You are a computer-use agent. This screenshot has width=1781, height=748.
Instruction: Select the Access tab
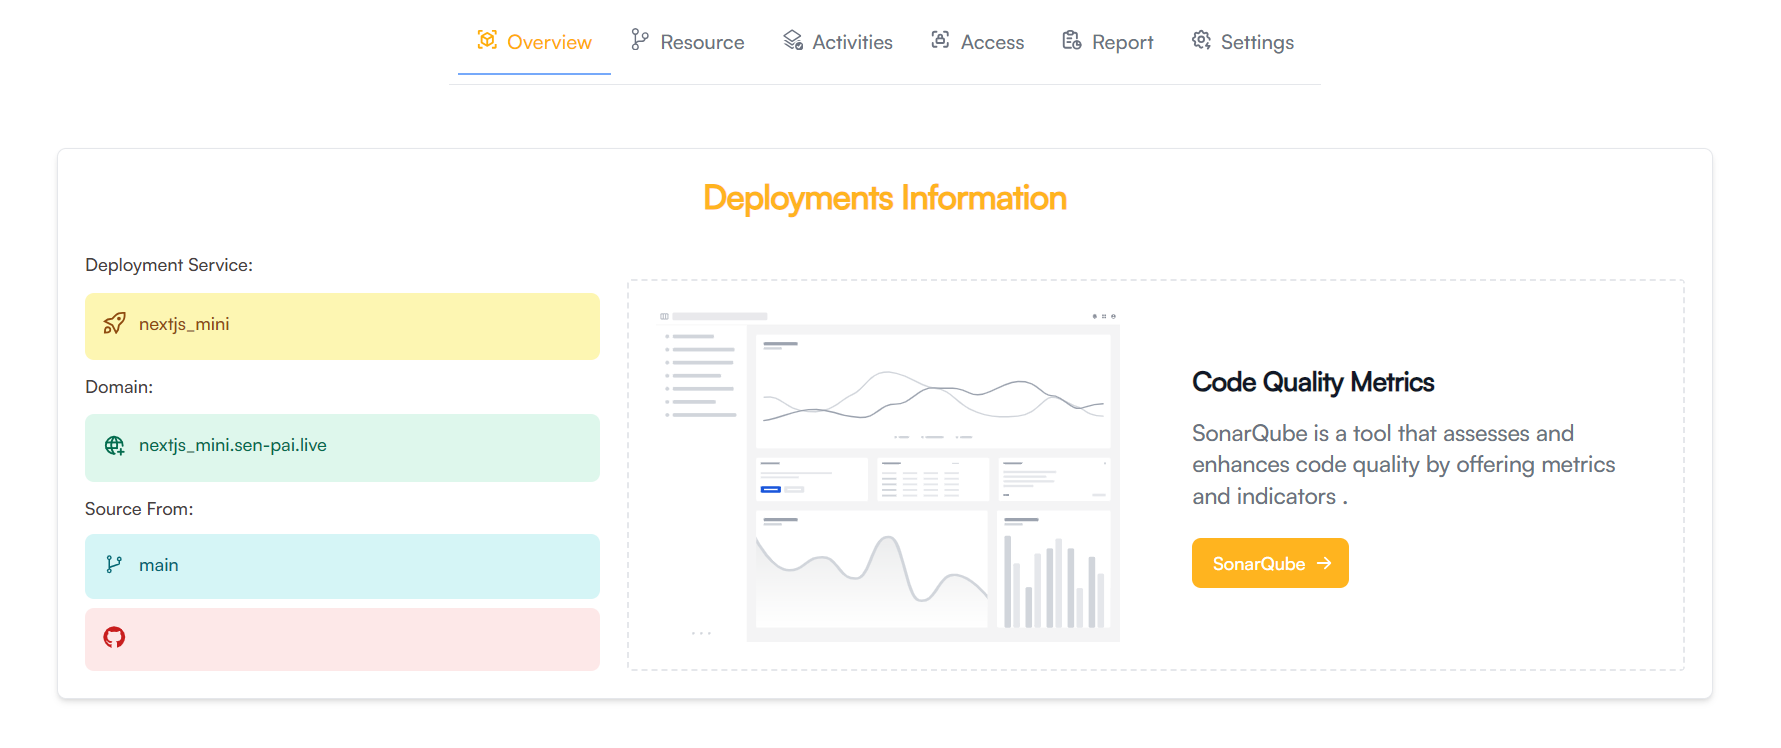(977, 42)
